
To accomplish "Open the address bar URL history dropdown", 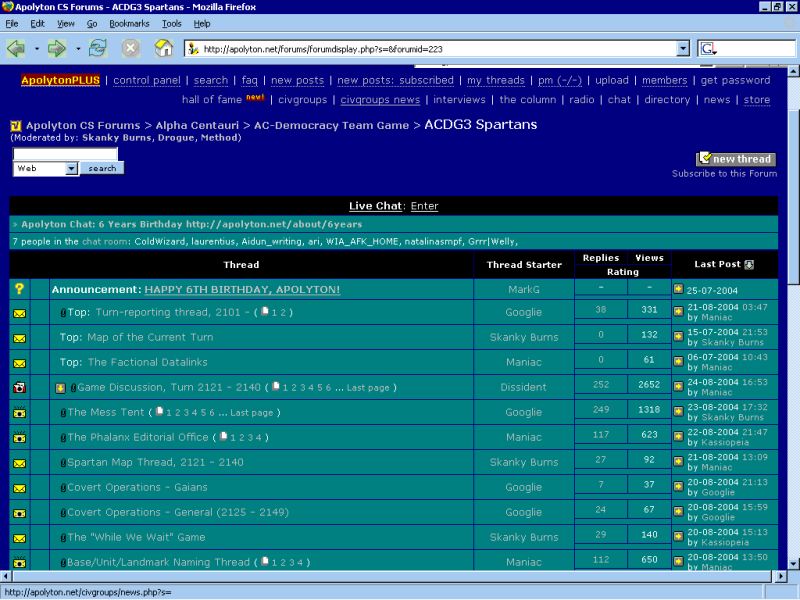I will tap(683, 48).
